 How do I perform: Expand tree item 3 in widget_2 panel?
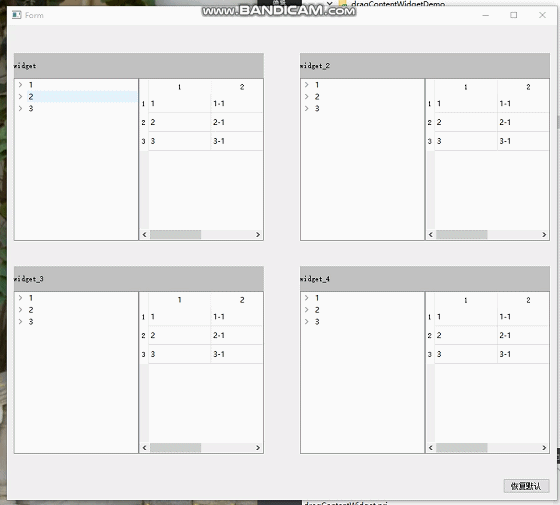306,108
